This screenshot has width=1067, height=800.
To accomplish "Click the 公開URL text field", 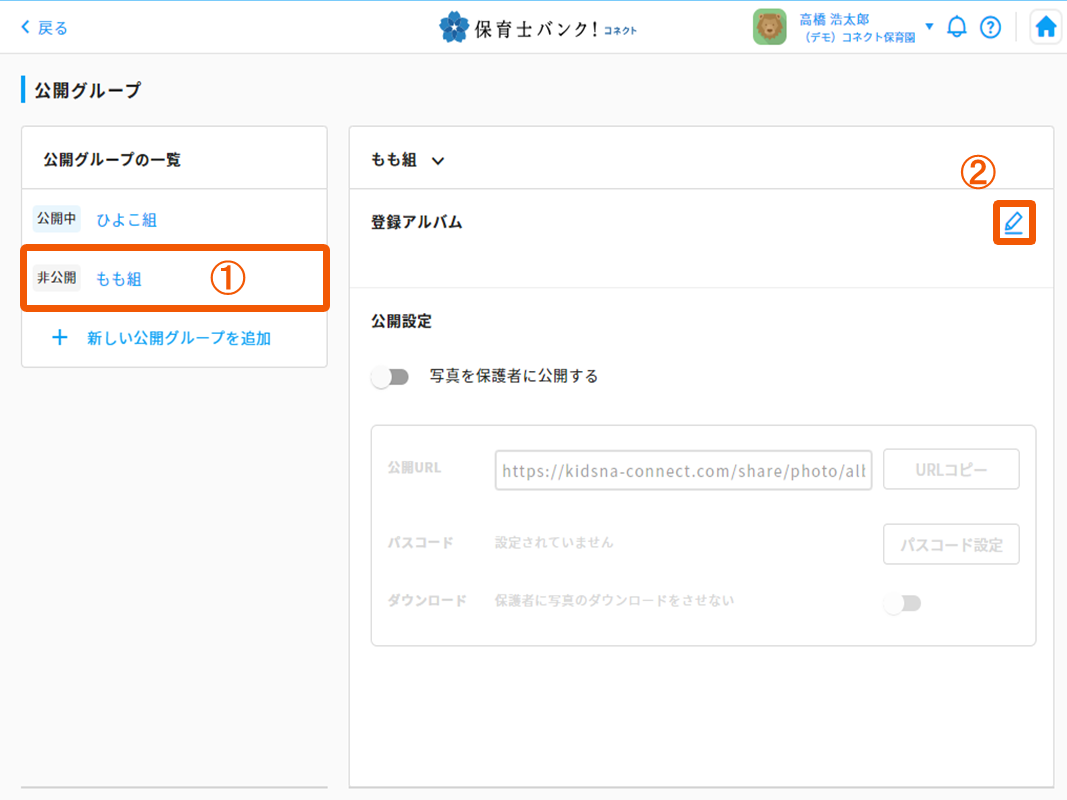I will tap(683, 471).
